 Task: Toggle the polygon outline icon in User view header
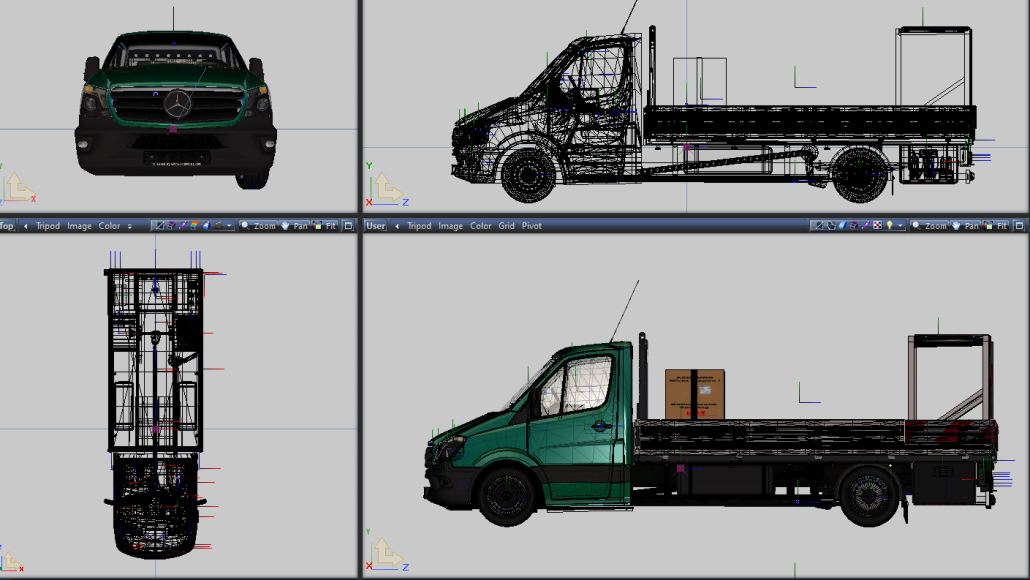tap(831, 225)
